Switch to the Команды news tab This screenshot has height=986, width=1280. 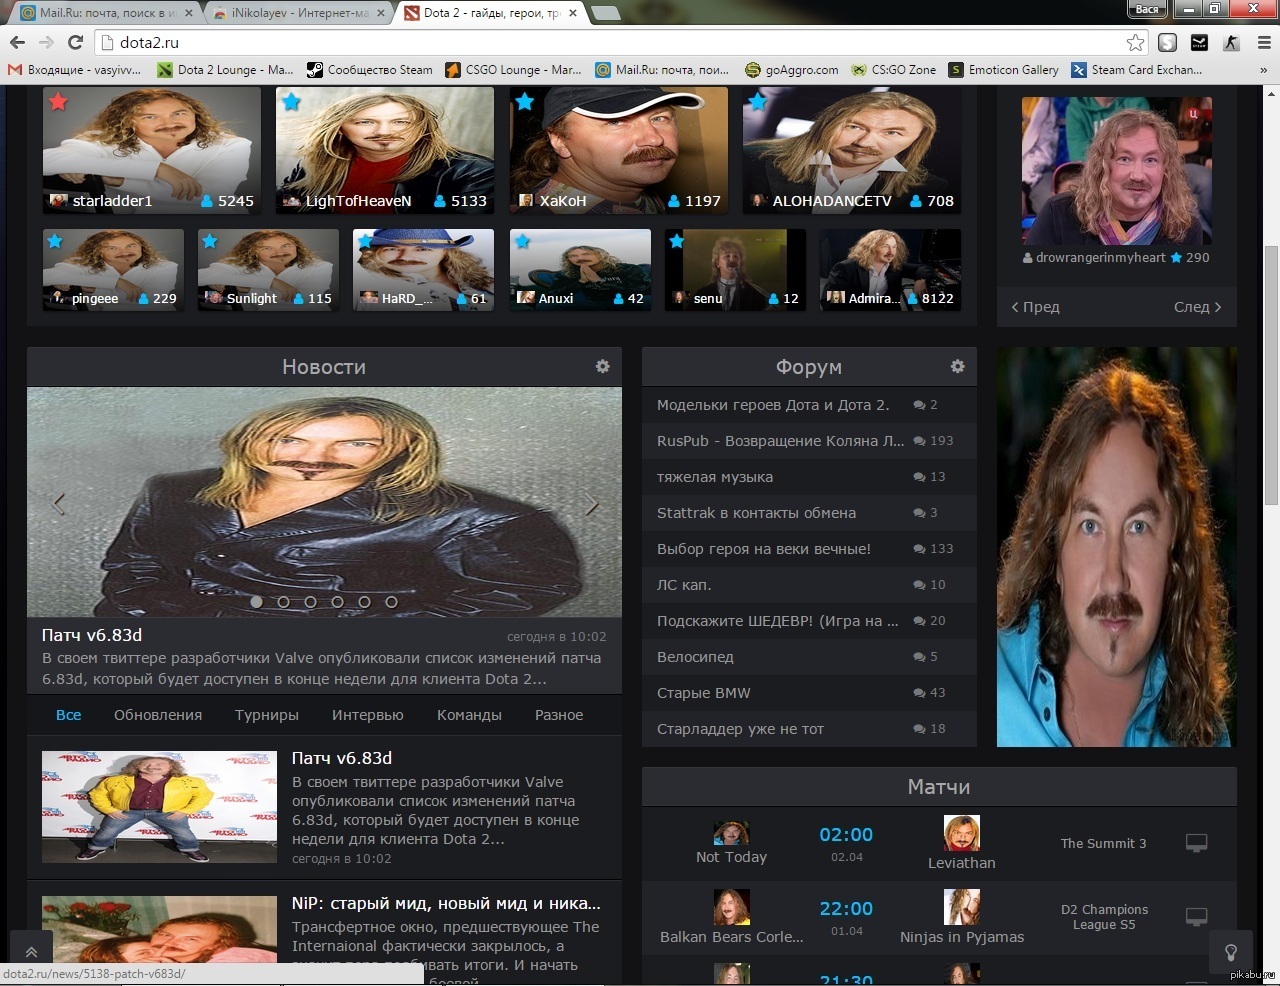[x=469, y=715]
